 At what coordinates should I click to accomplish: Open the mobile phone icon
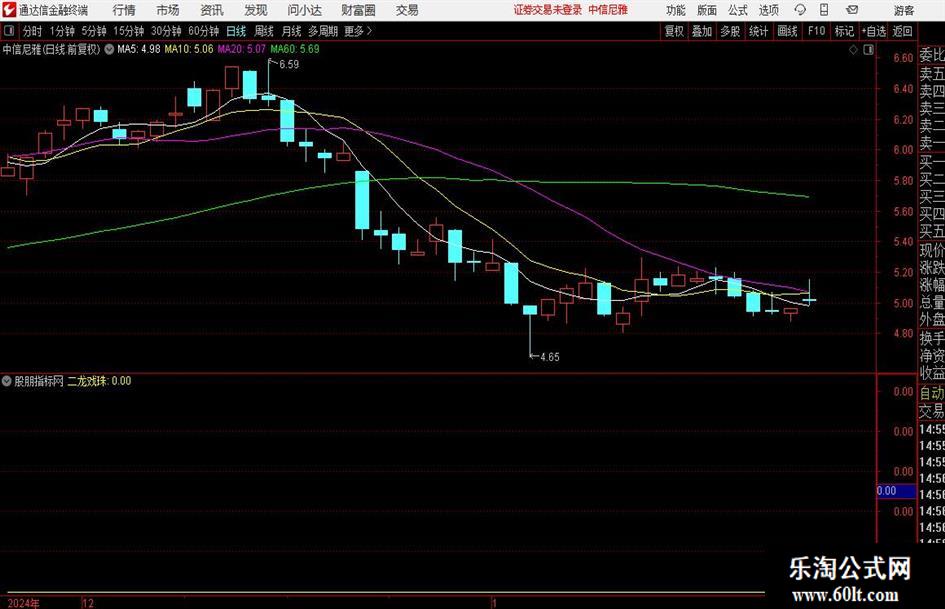coord(824,10)
